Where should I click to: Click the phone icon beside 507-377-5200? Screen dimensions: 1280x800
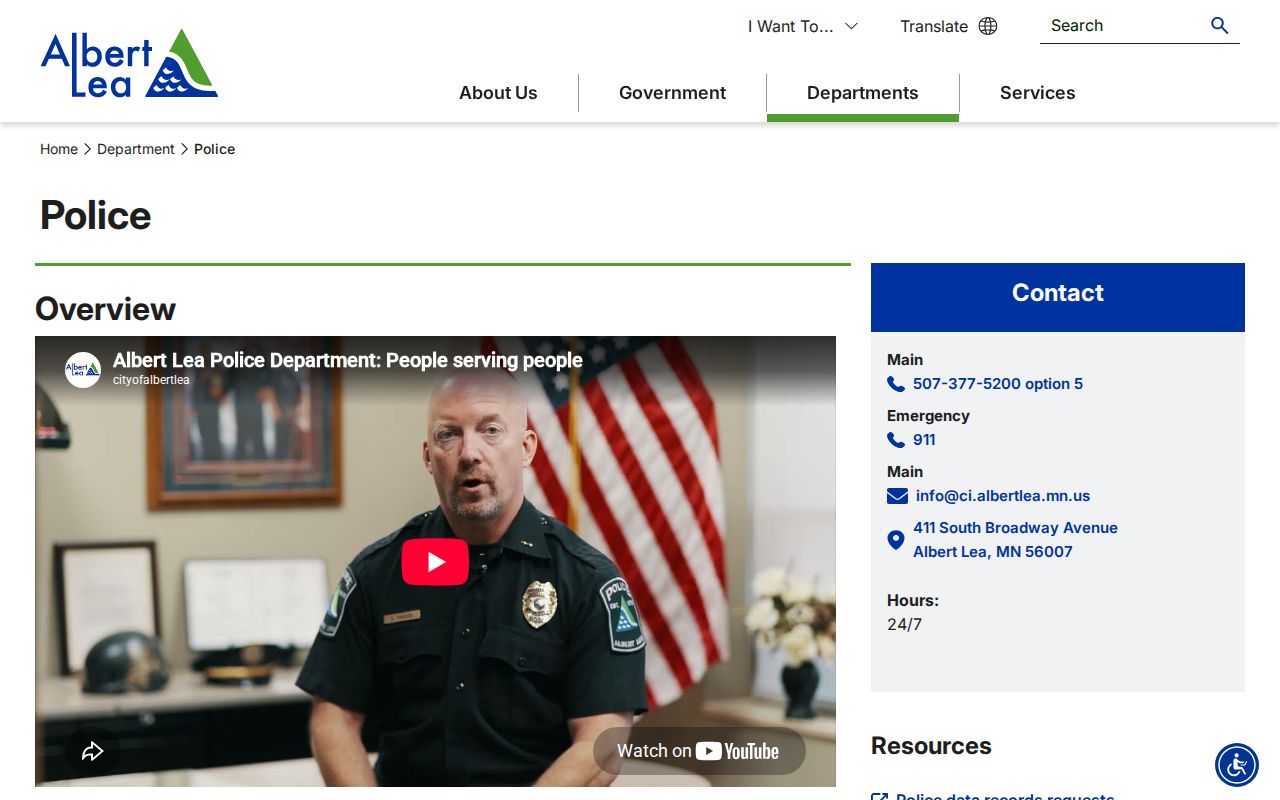(896, 384)
